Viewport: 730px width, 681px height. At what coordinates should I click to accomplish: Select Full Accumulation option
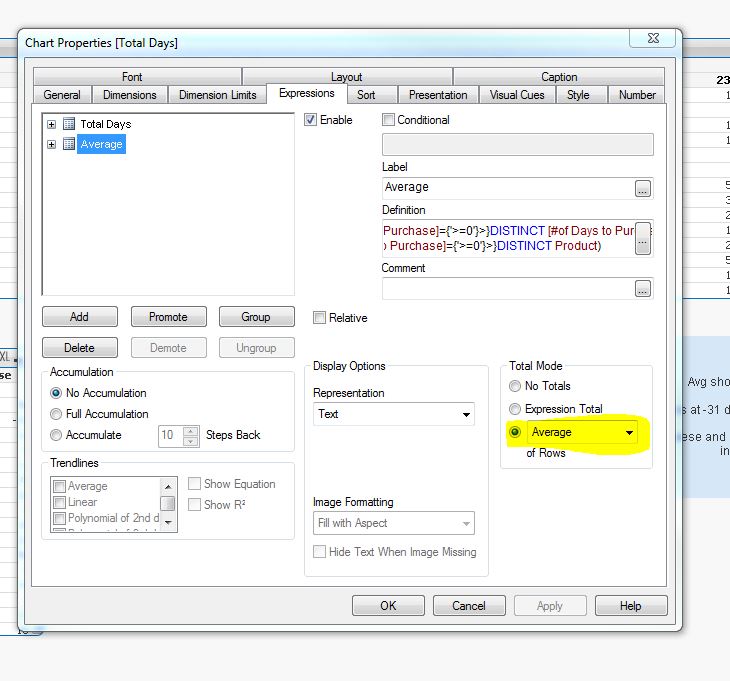(56, 414)
